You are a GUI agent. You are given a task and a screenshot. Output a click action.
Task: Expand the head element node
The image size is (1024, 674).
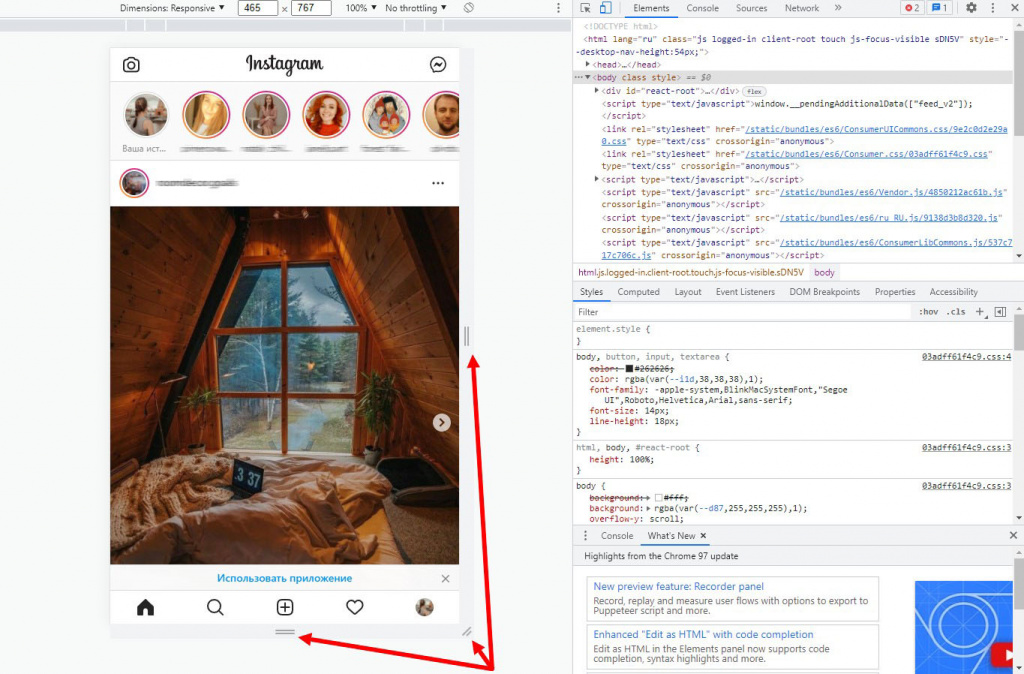(x=588, y=64)
